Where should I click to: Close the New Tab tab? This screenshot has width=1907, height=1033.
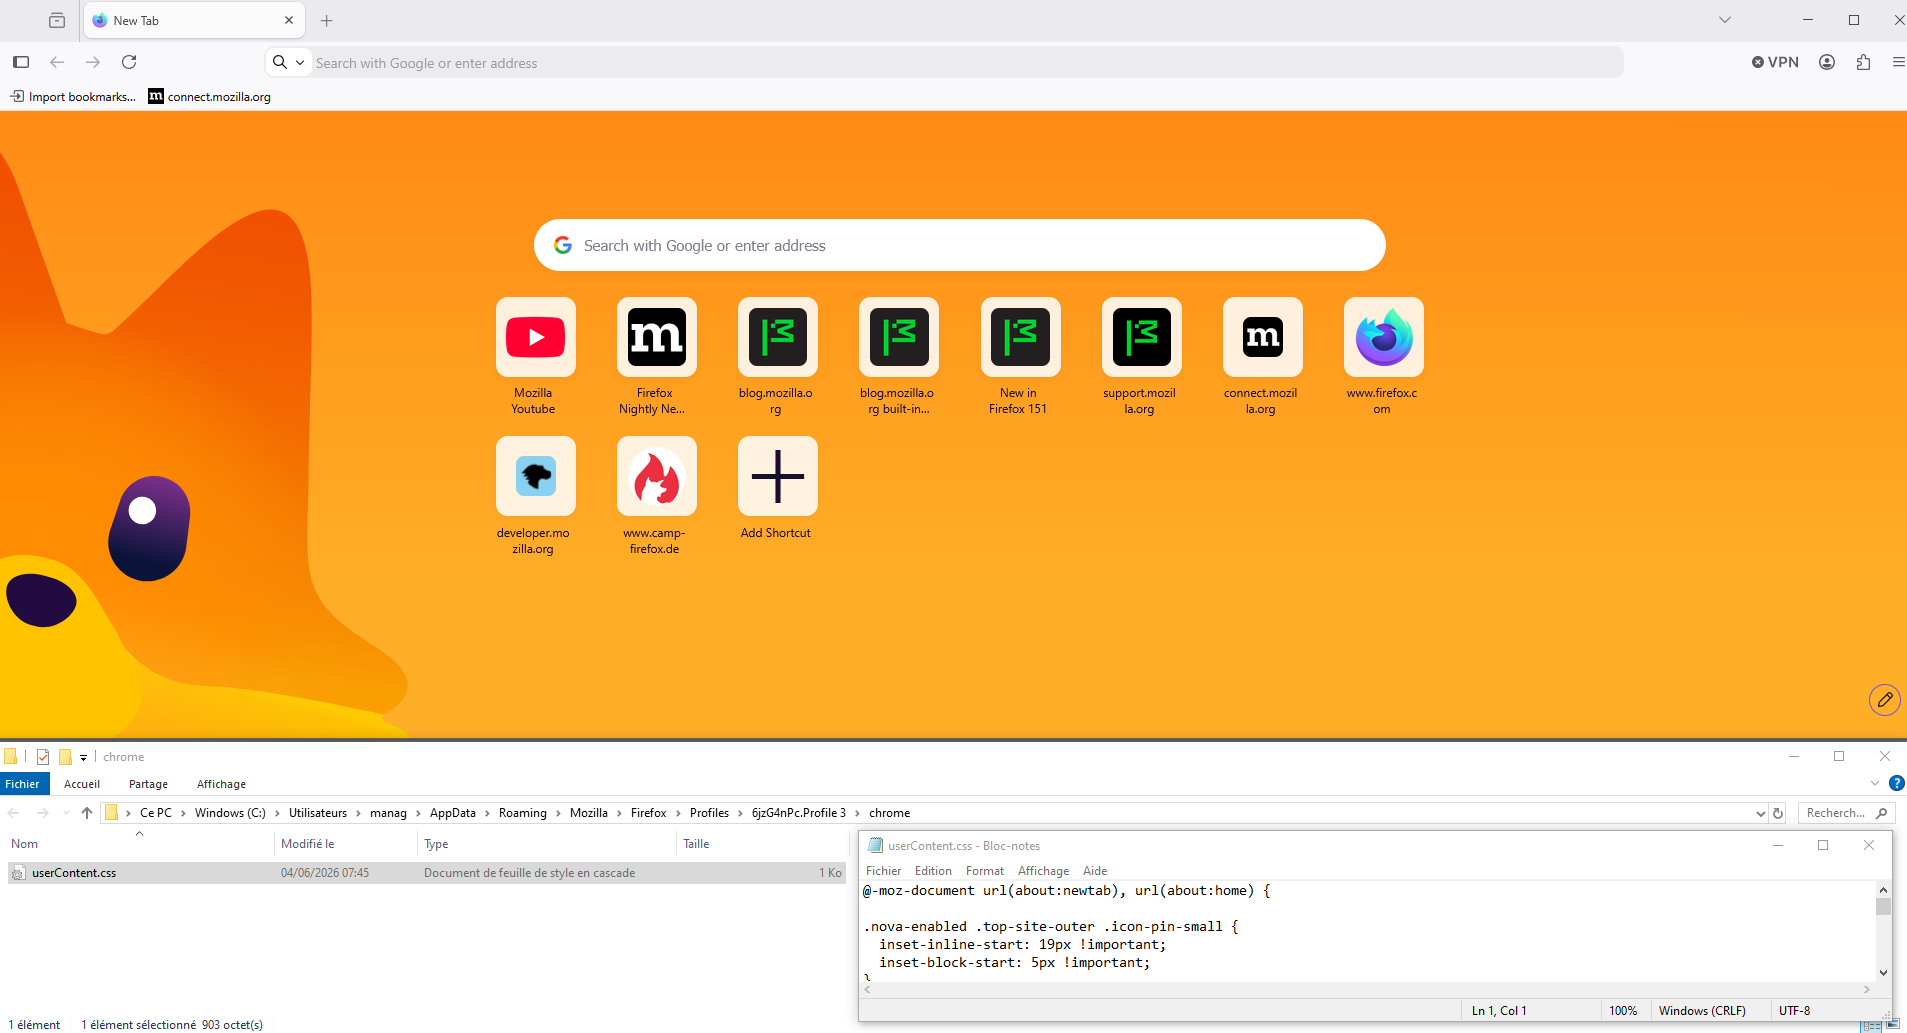click(x=289, y=20)
